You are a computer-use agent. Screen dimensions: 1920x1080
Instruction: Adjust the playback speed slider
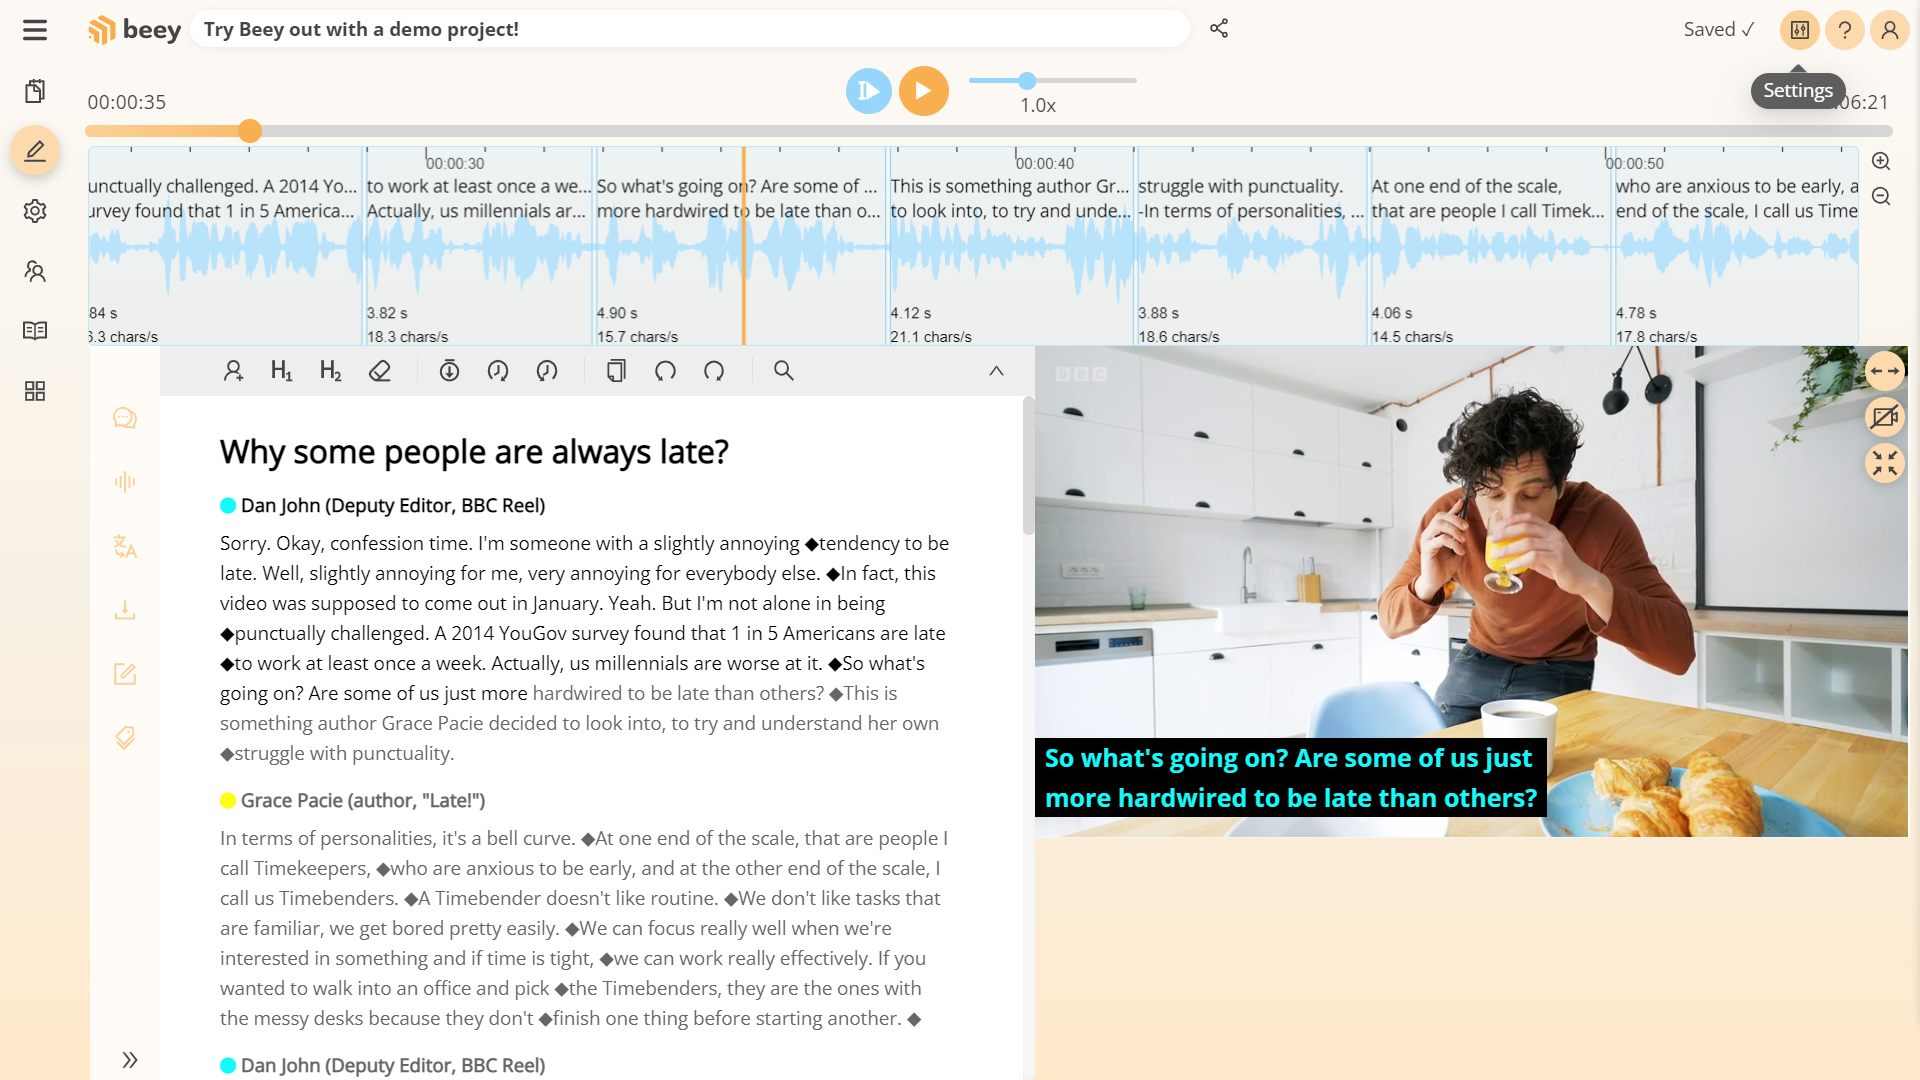pos(1029,80)
